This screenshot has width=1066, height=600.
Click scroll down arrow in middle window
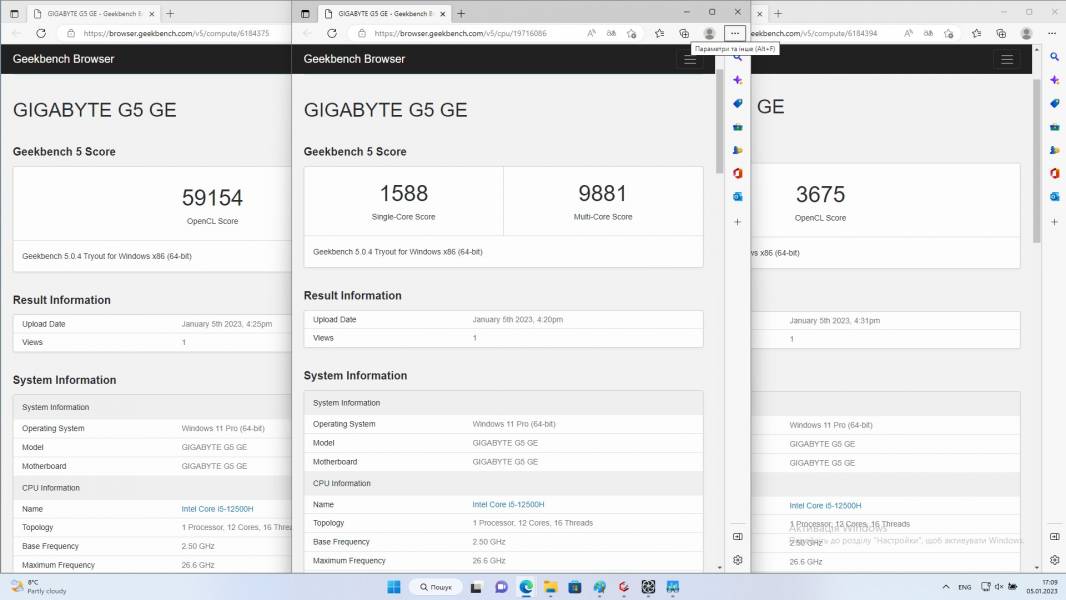pos(720,567)
